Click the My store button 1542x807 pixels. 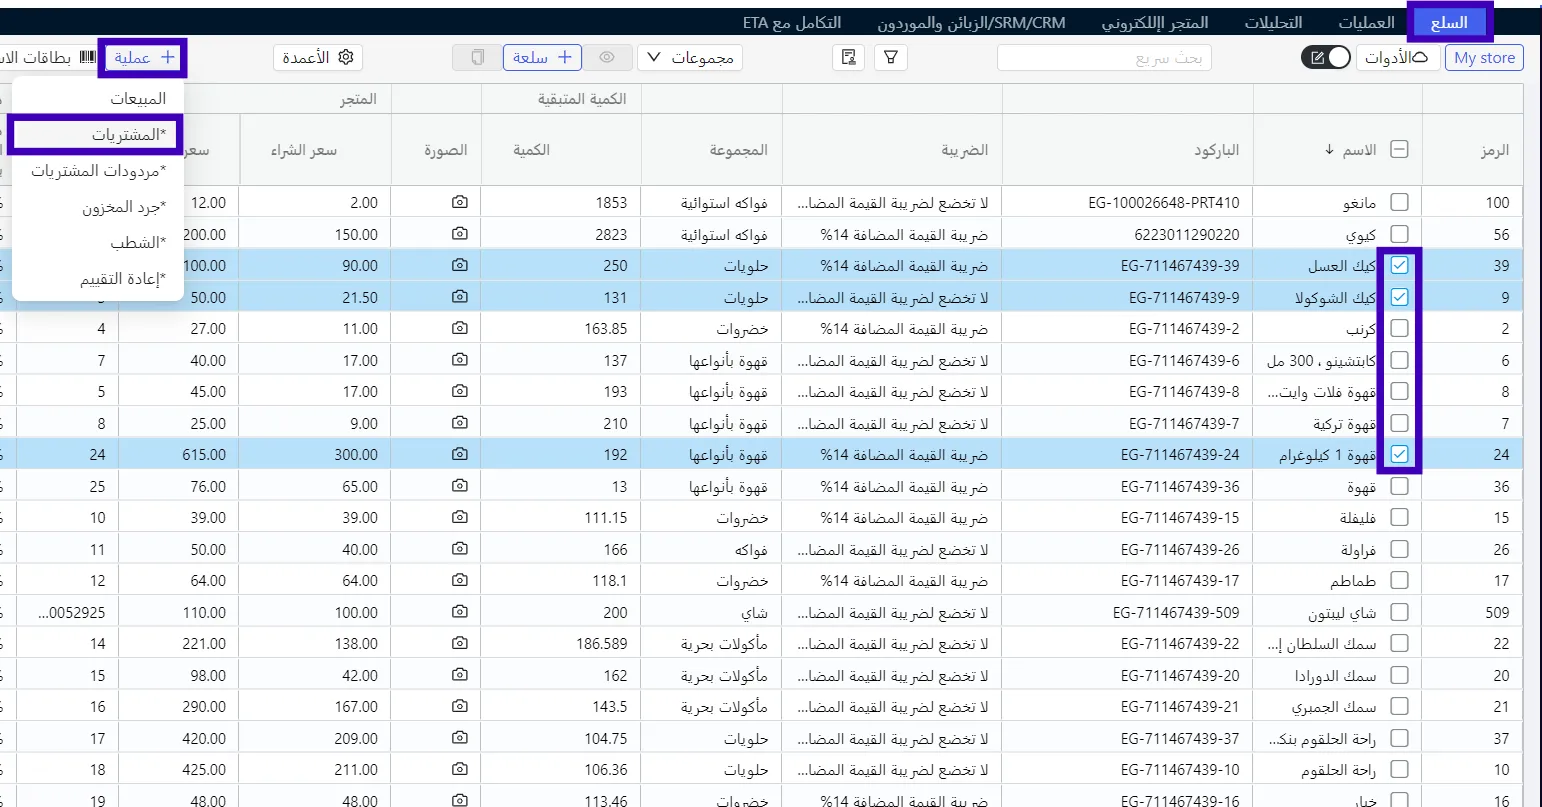click(x=1484, y=58)
